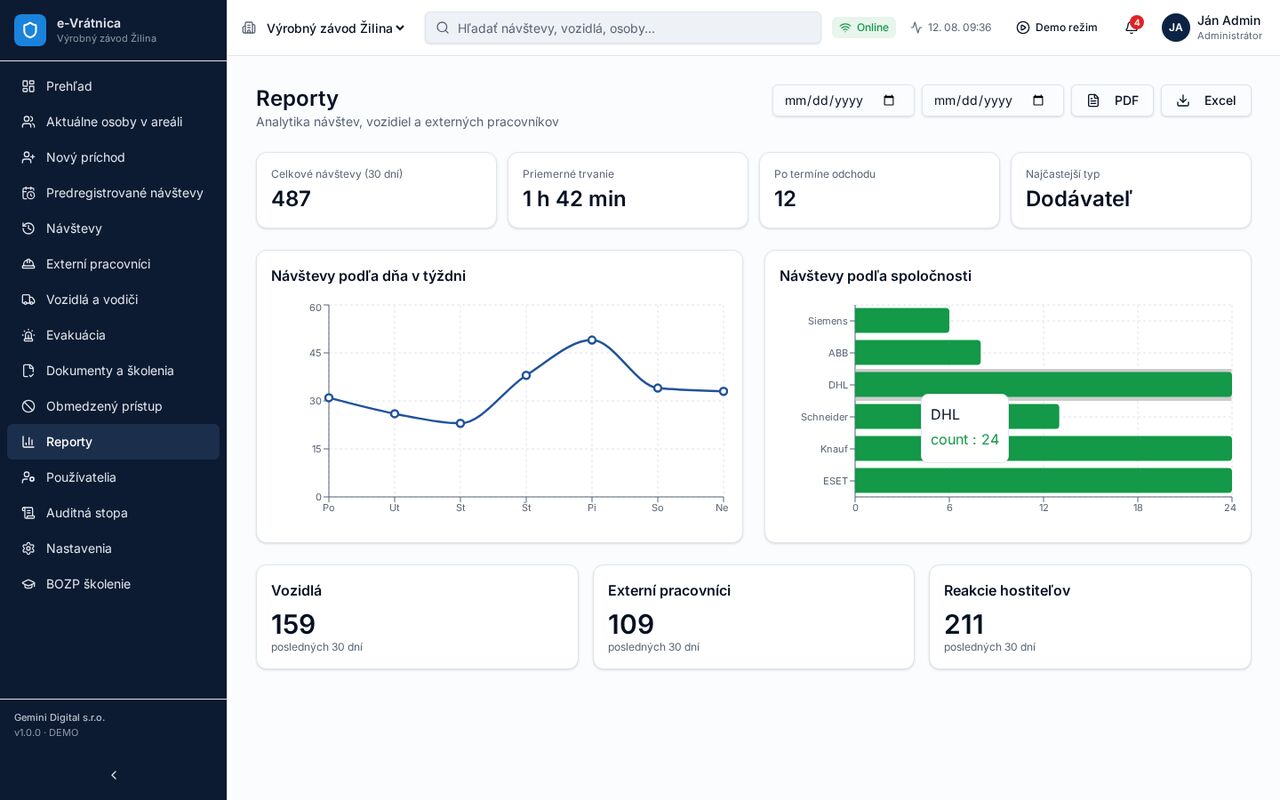Navigate to Používatelia in the sidebar
1280x800 pixels.
click(113, 477)
